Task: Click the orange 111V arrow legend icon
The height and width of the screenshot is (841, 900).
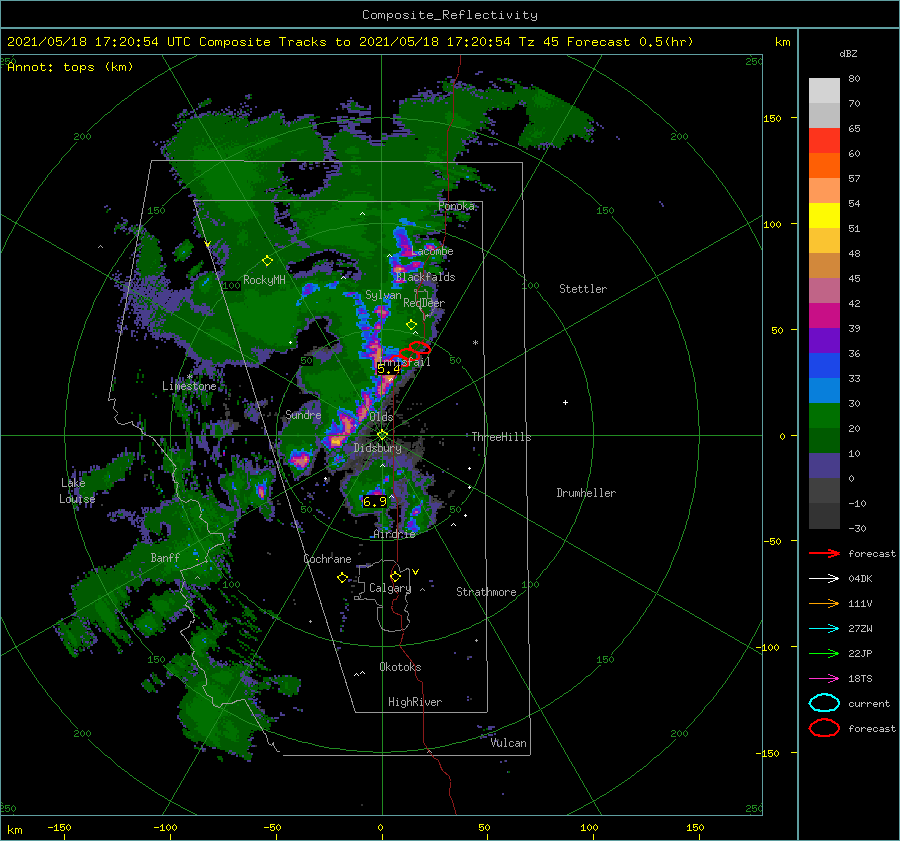Action: point(824,603)
